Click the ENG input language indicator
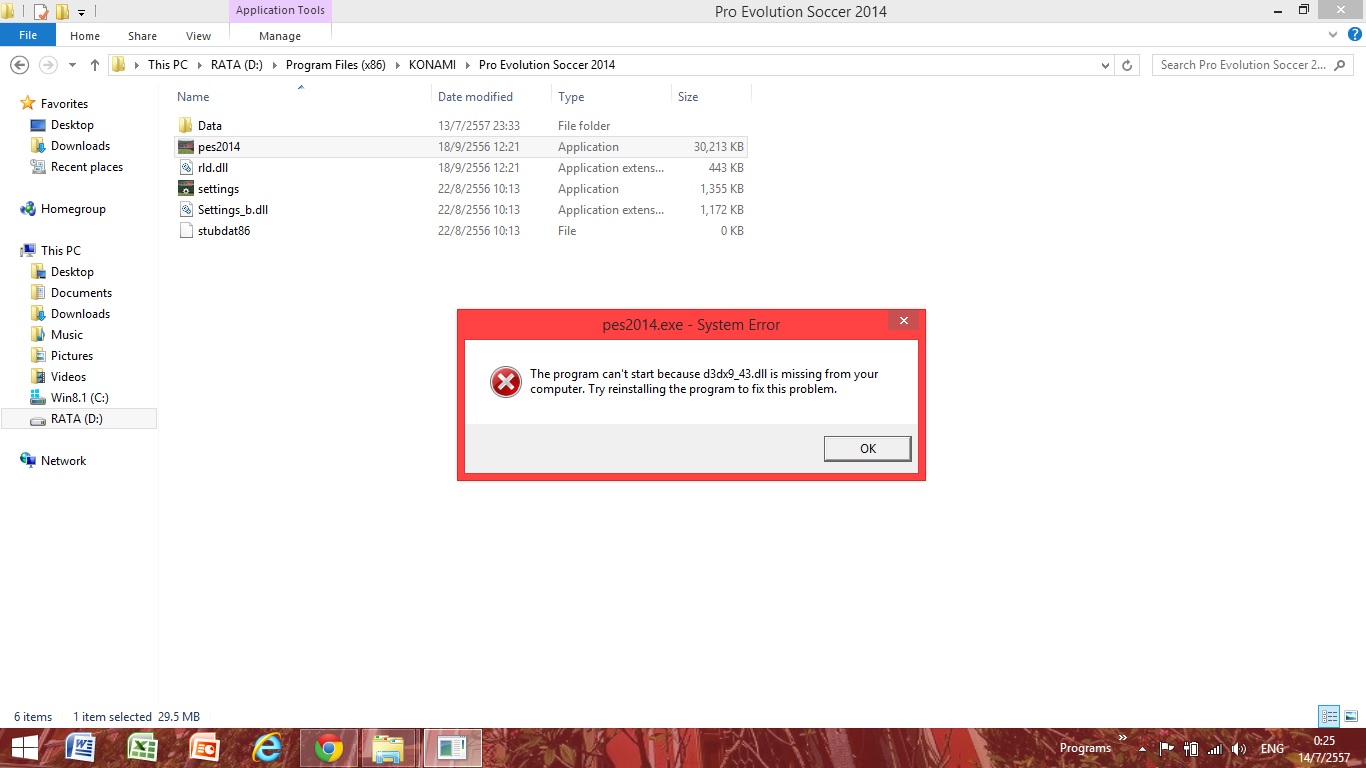This screenshot has width=1366, height=768. (x=1272, y=748)
